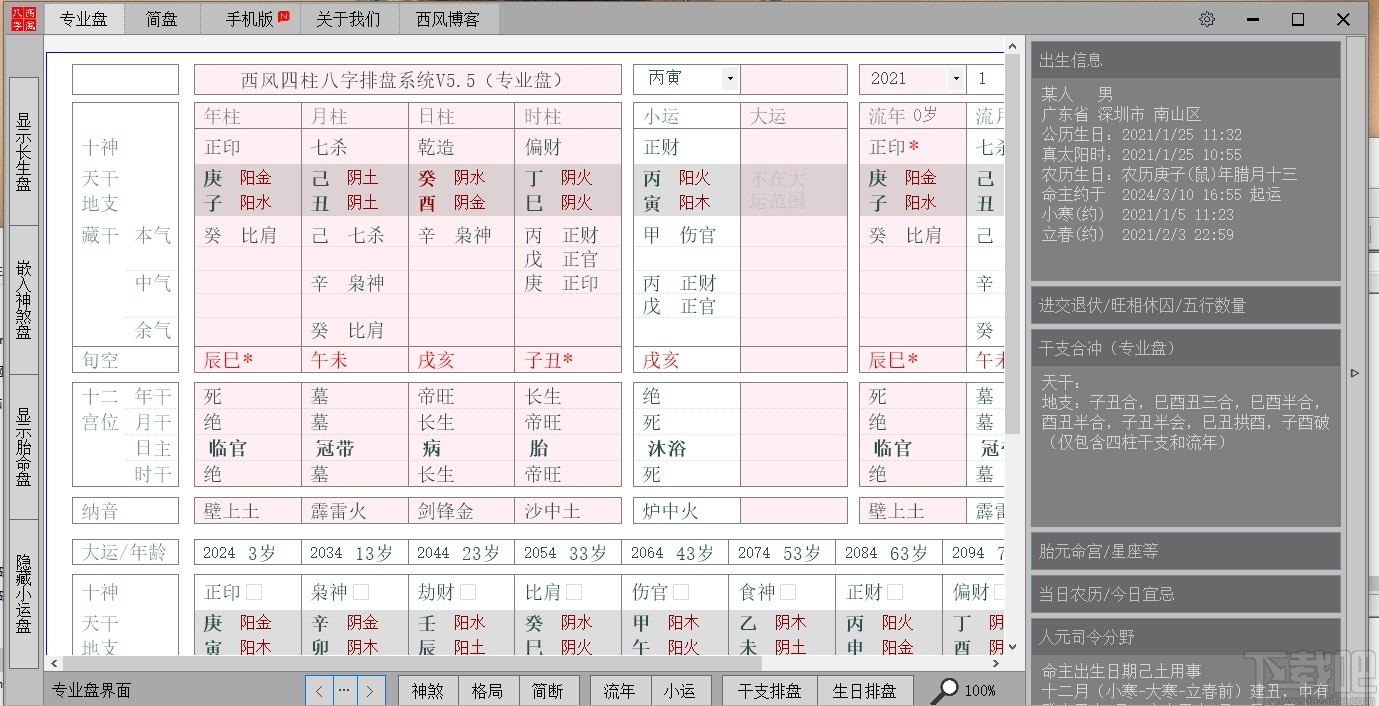Click the right chart navigation arrow

(x=370, y=689)
